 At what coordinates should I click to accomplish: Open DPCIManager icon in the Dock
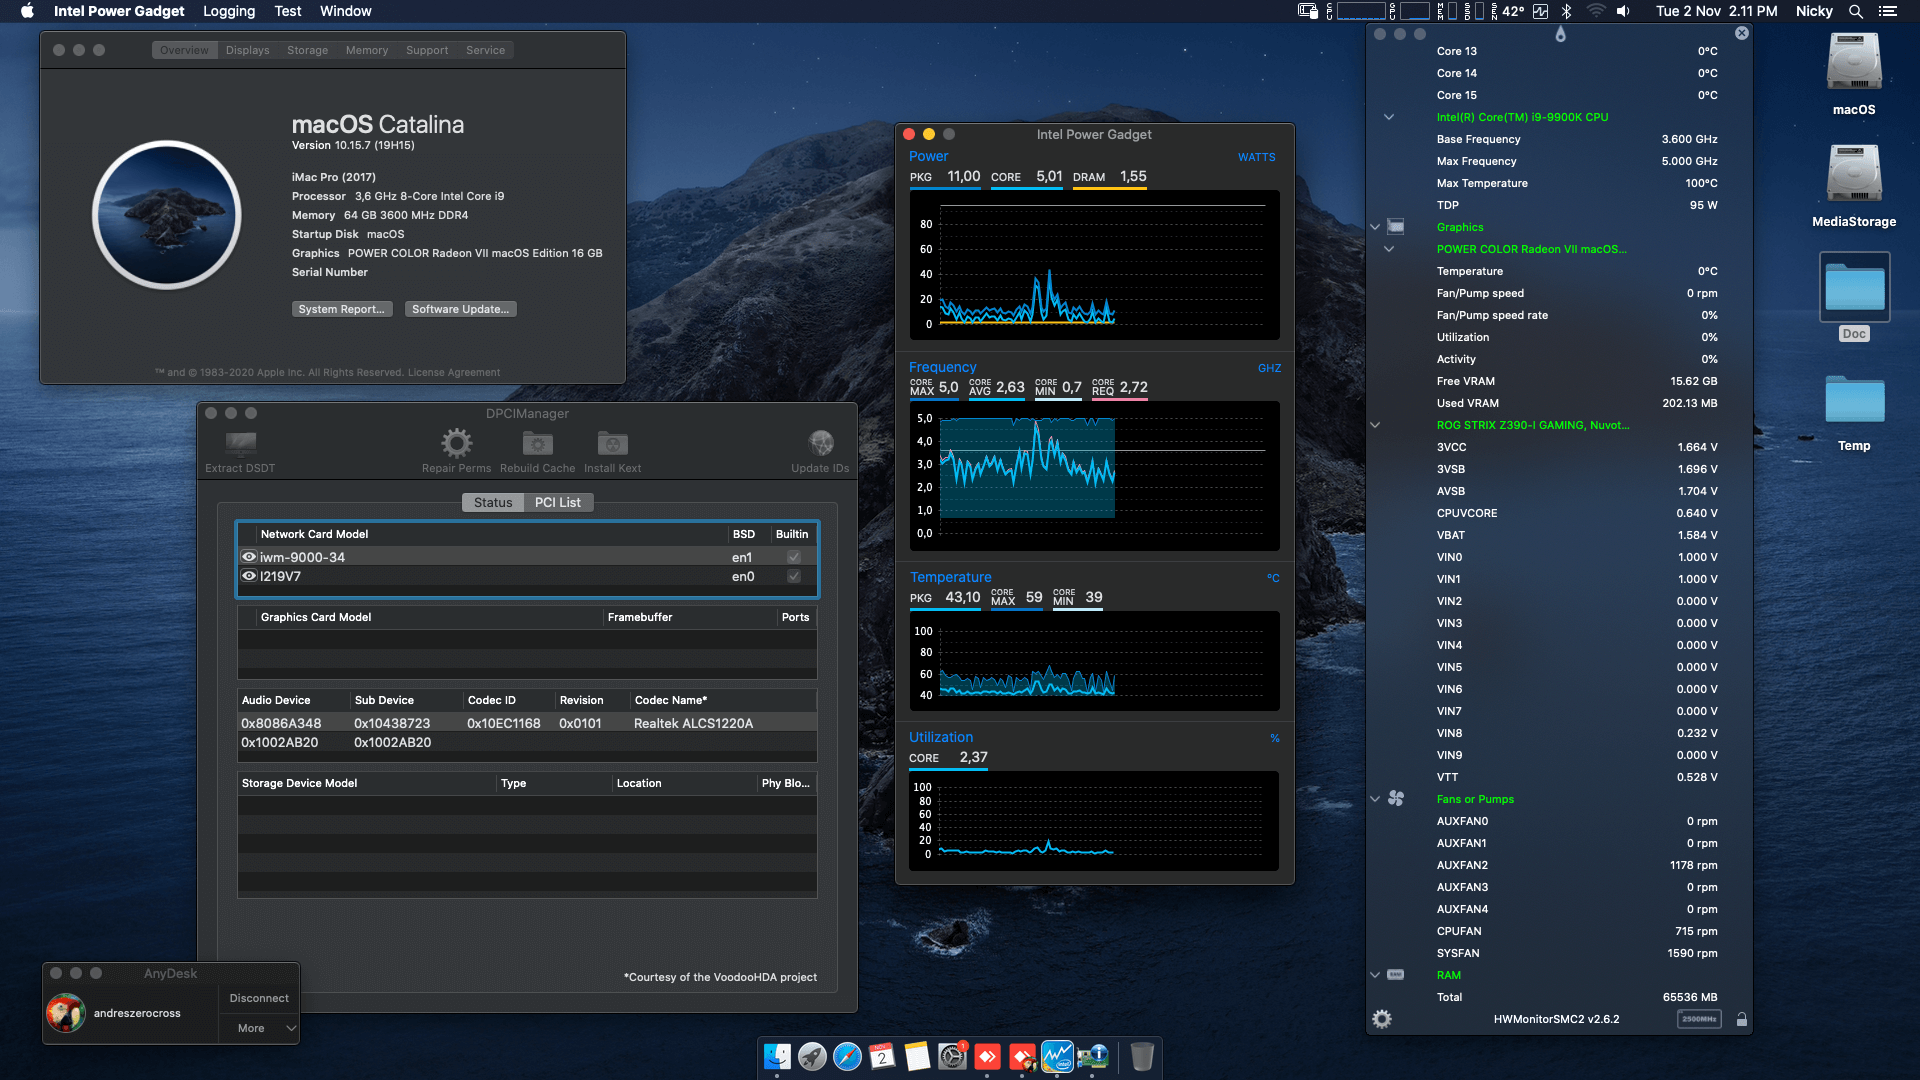coord(1092,1056)
